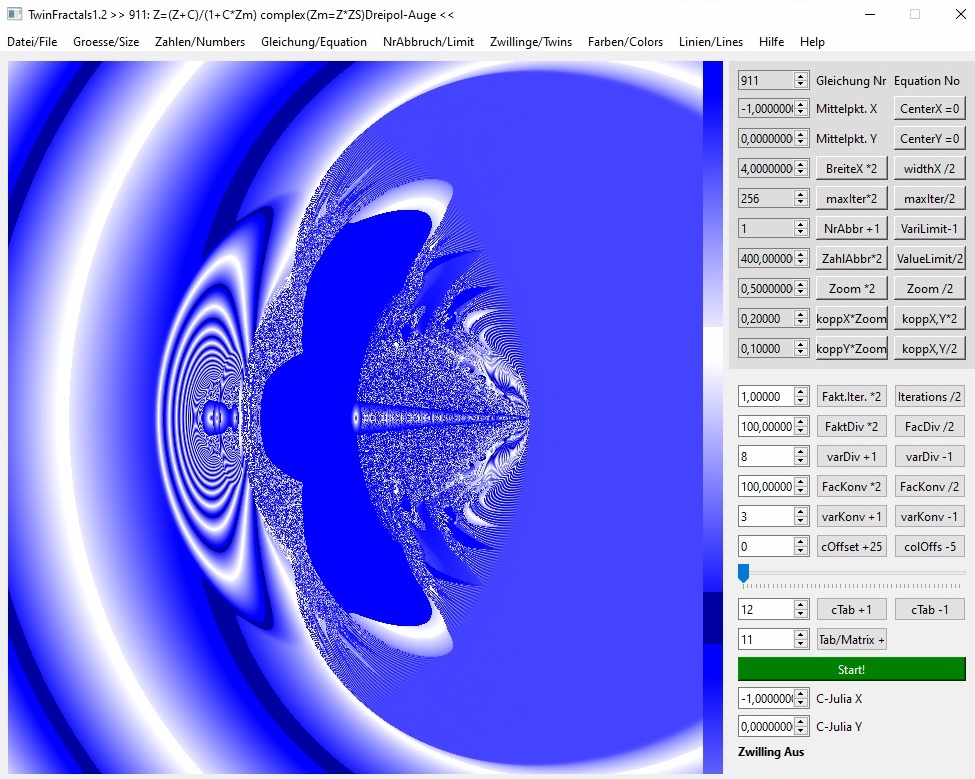The image size is (975, 779).
Task: Click the maxIter/2 button
Action: point(930,198)
